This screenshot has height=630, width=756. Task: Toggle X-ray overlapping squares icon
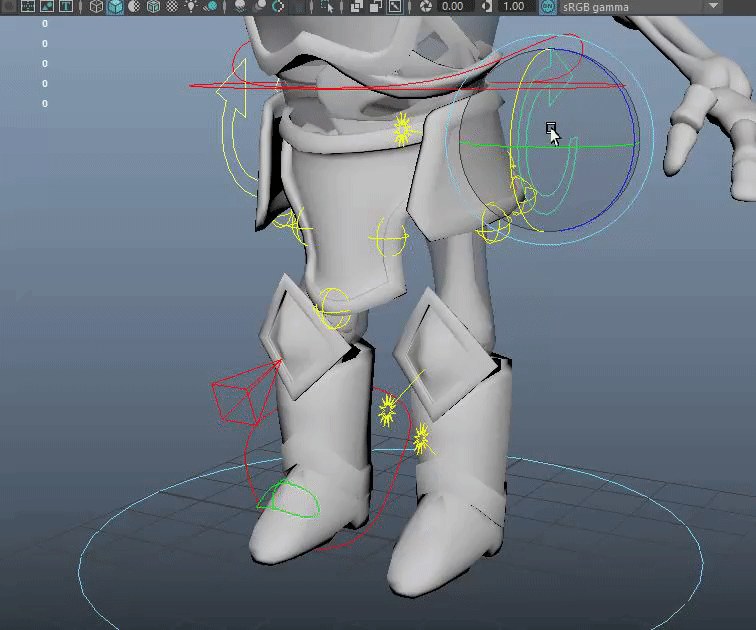click(x=356, y=6)
